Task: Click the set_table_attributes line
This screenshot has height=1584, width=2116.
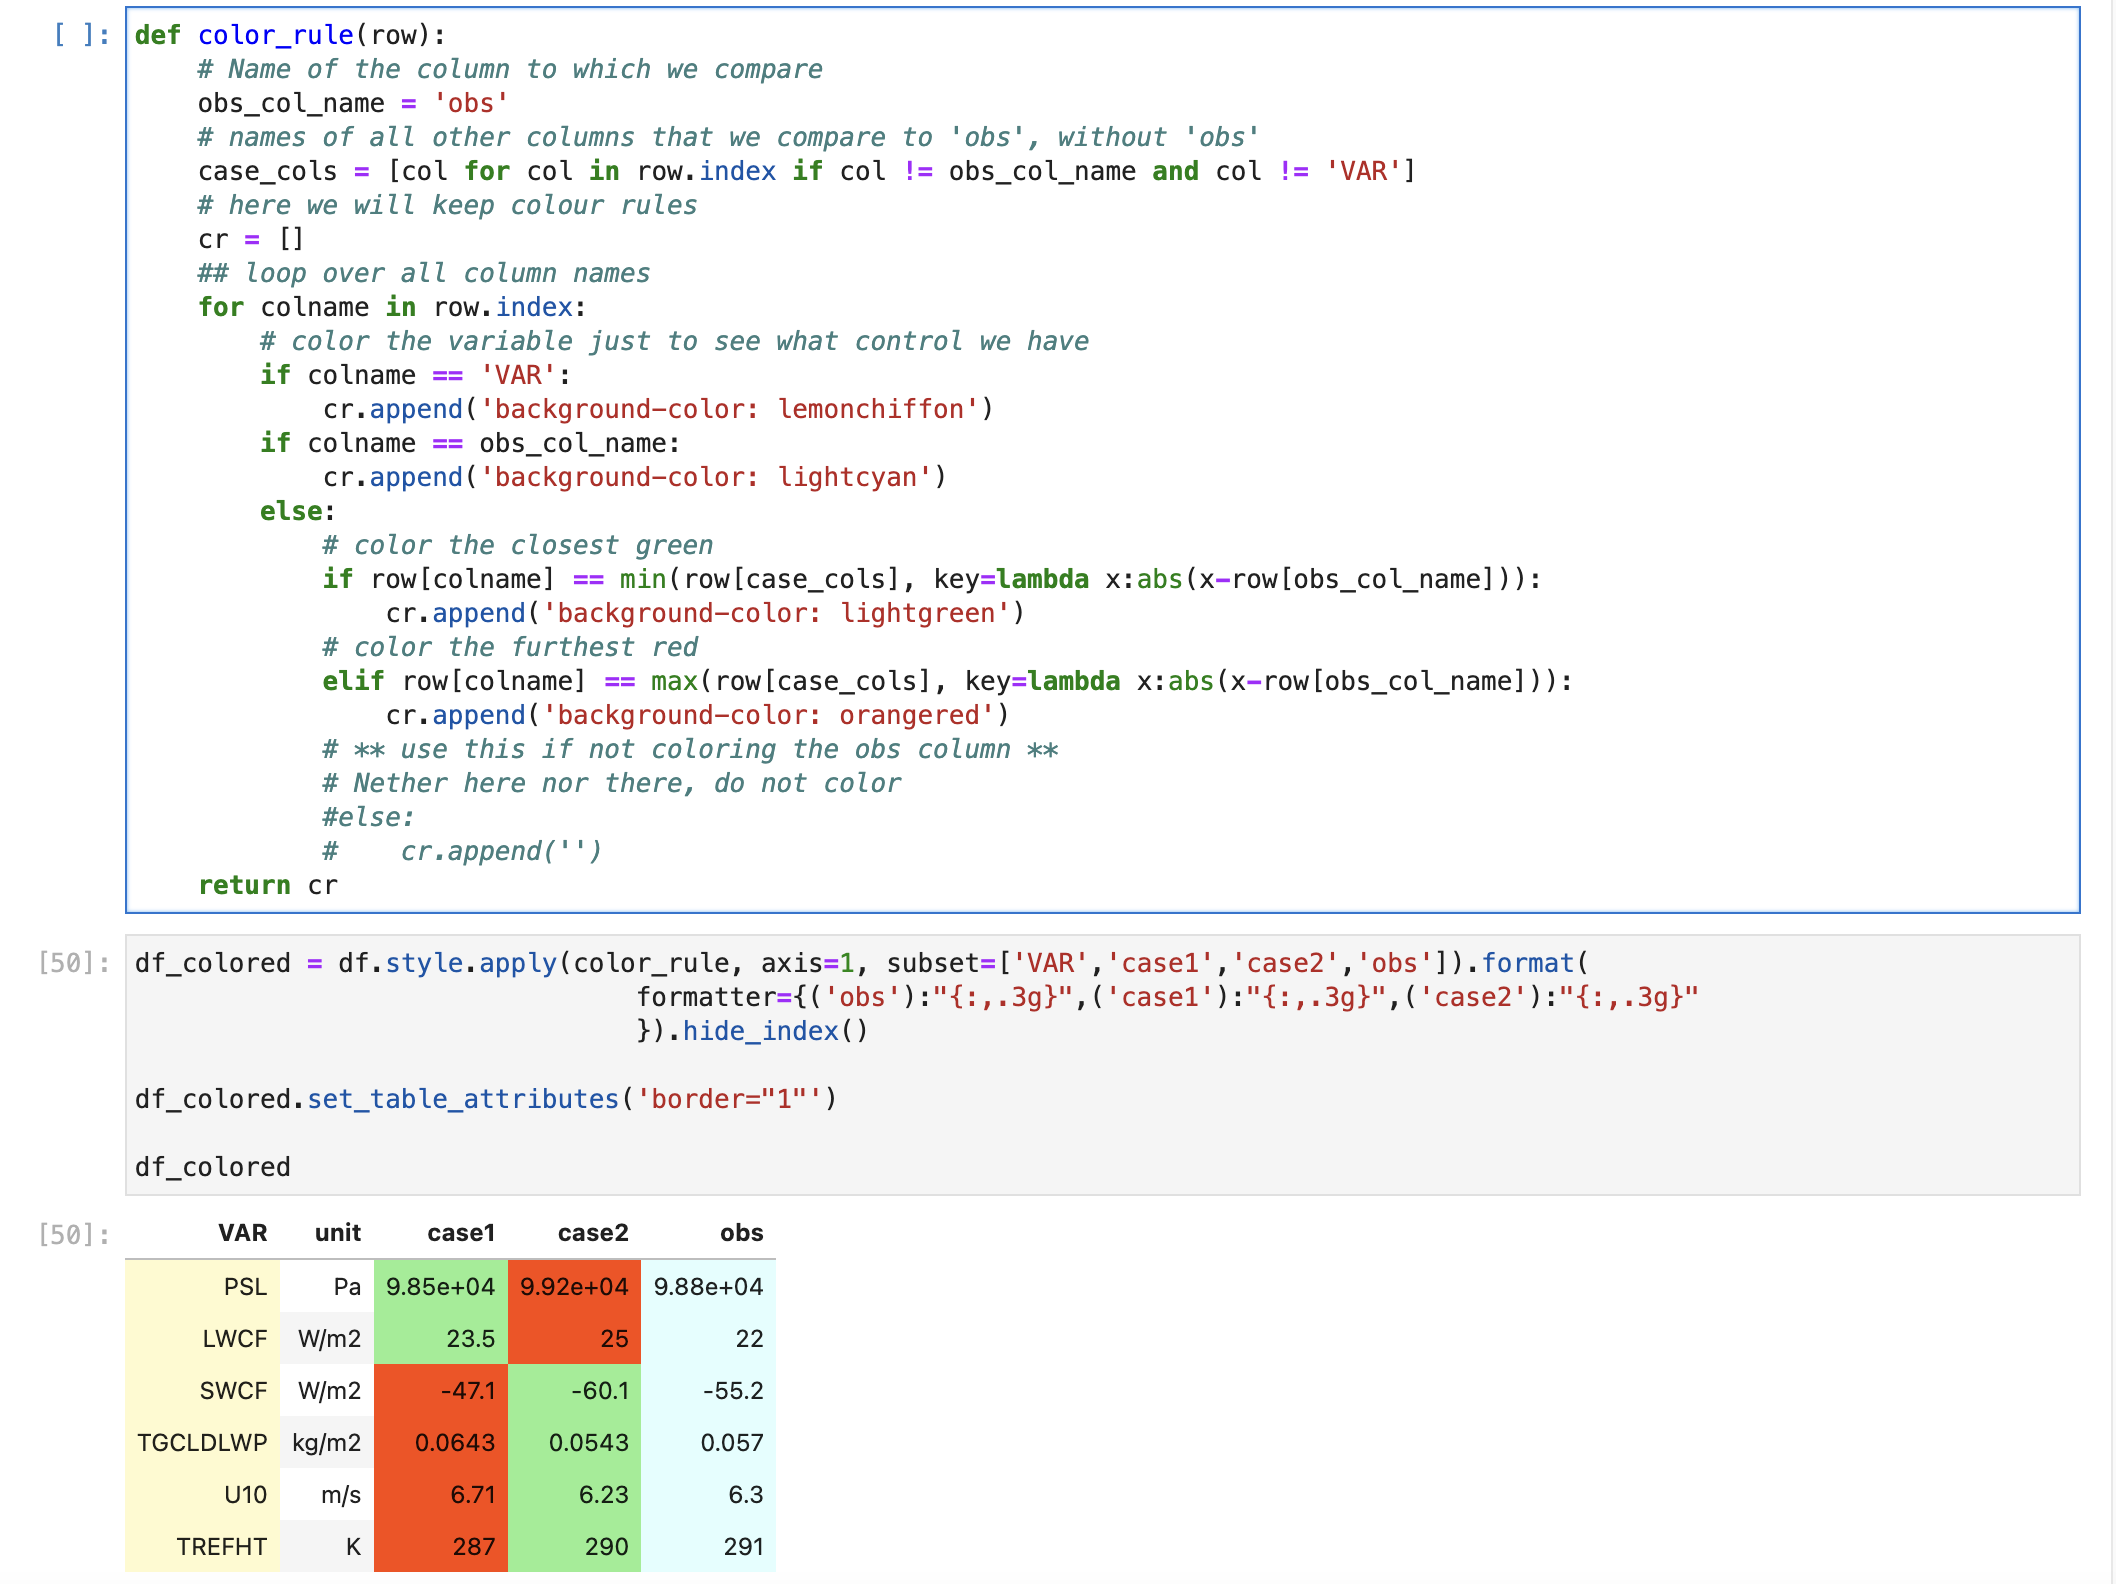Action: (x=486, y=1099)
